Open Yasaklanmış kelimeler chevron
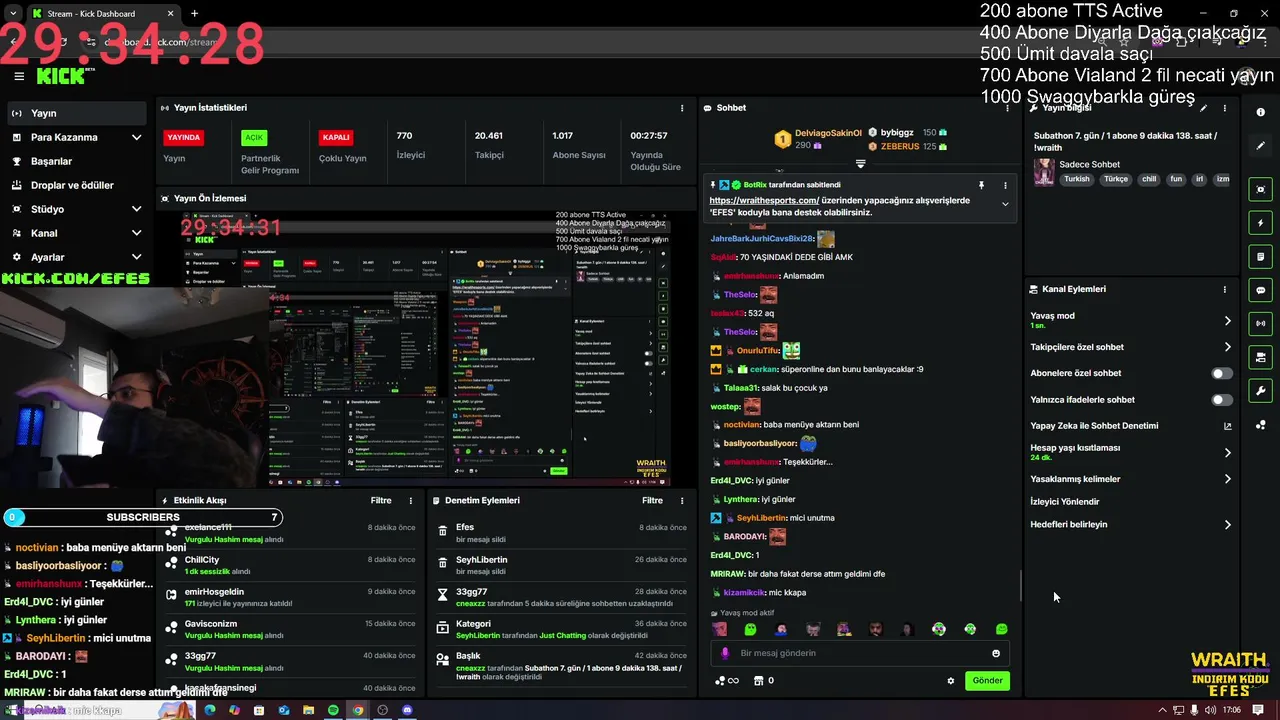Screen dimensions: 1280x720 [x=1228, y=479]
